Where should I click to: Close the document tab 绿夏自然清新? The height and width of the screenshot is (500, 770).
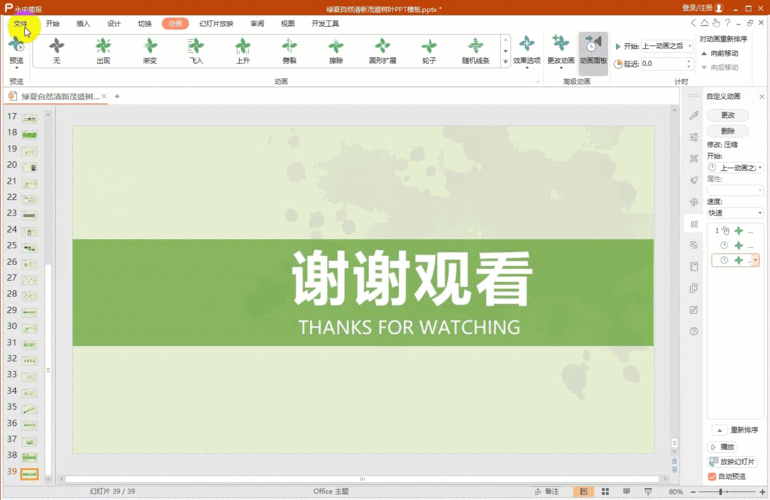(x=104, y=96)
